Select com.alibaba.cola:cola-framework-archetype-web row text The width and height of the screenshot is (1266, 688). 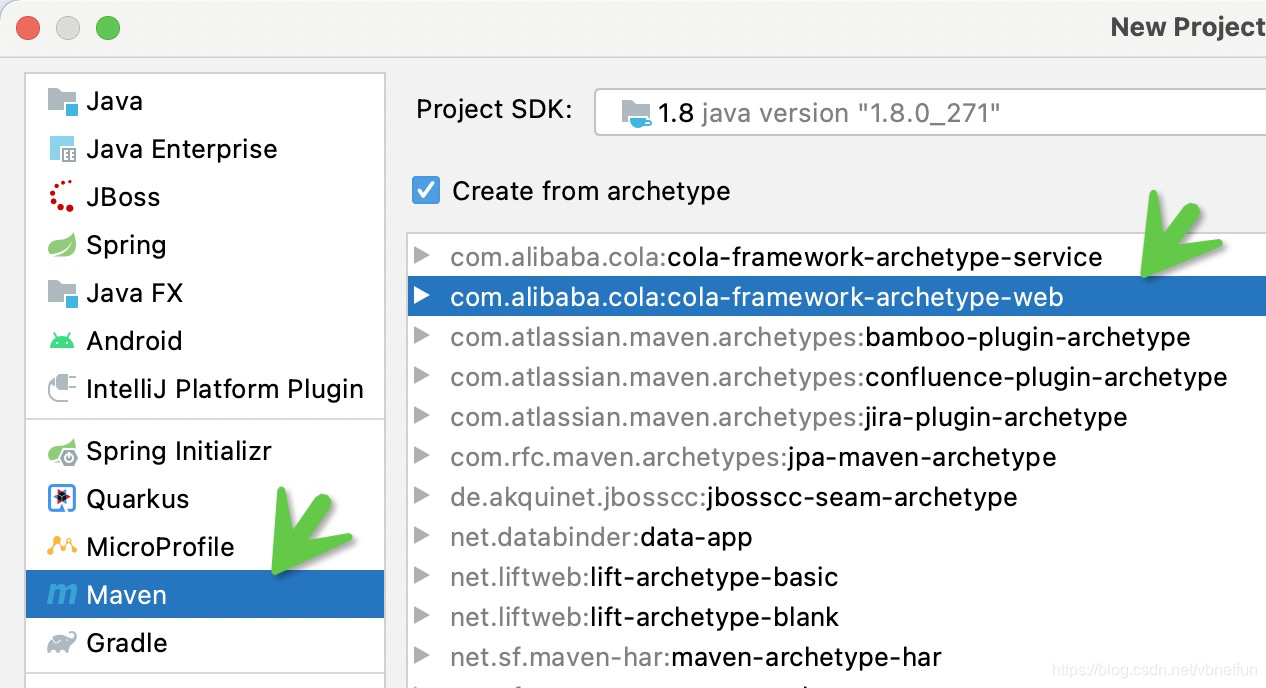click(757, 297)
